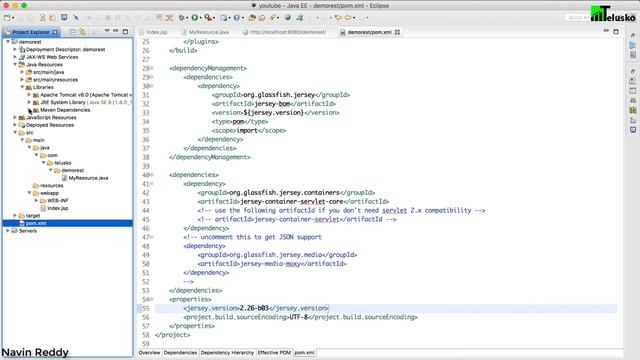Select src/main/resources under Java Resources
This screenshot has height=360, width=640.
point(56,80)
